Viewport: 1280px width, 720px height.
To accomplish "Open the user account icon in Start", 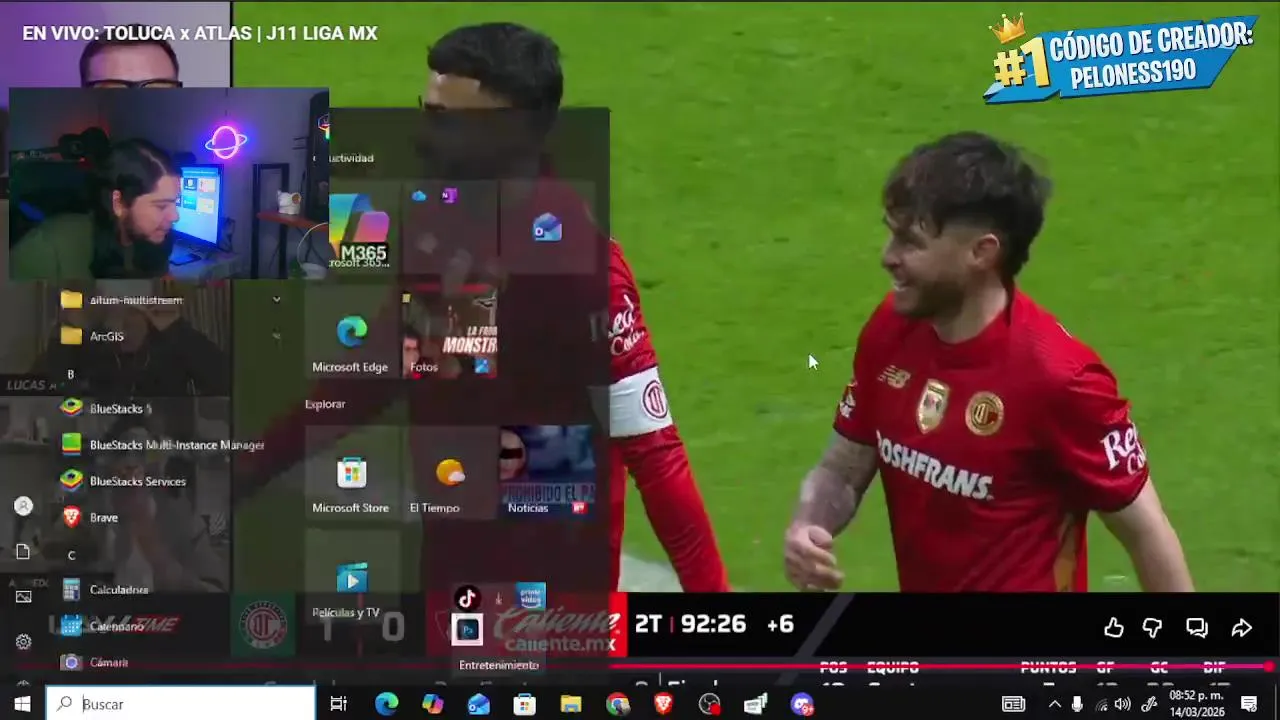I will (23, 506).
